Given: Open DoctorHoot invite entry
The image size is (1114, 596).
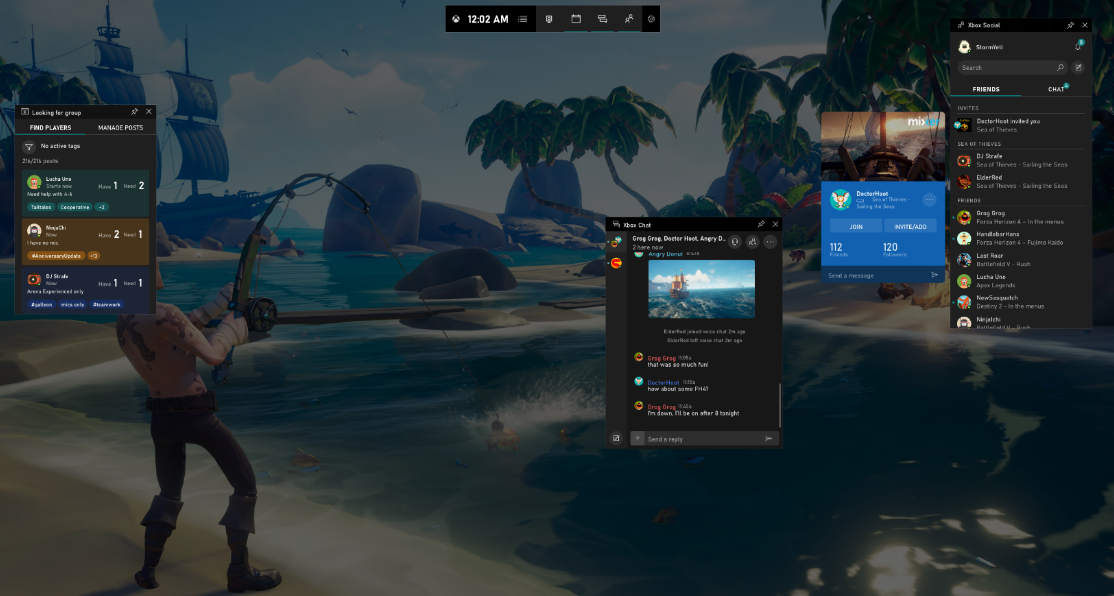Looking at the screenshot, I should point(1021,125).
